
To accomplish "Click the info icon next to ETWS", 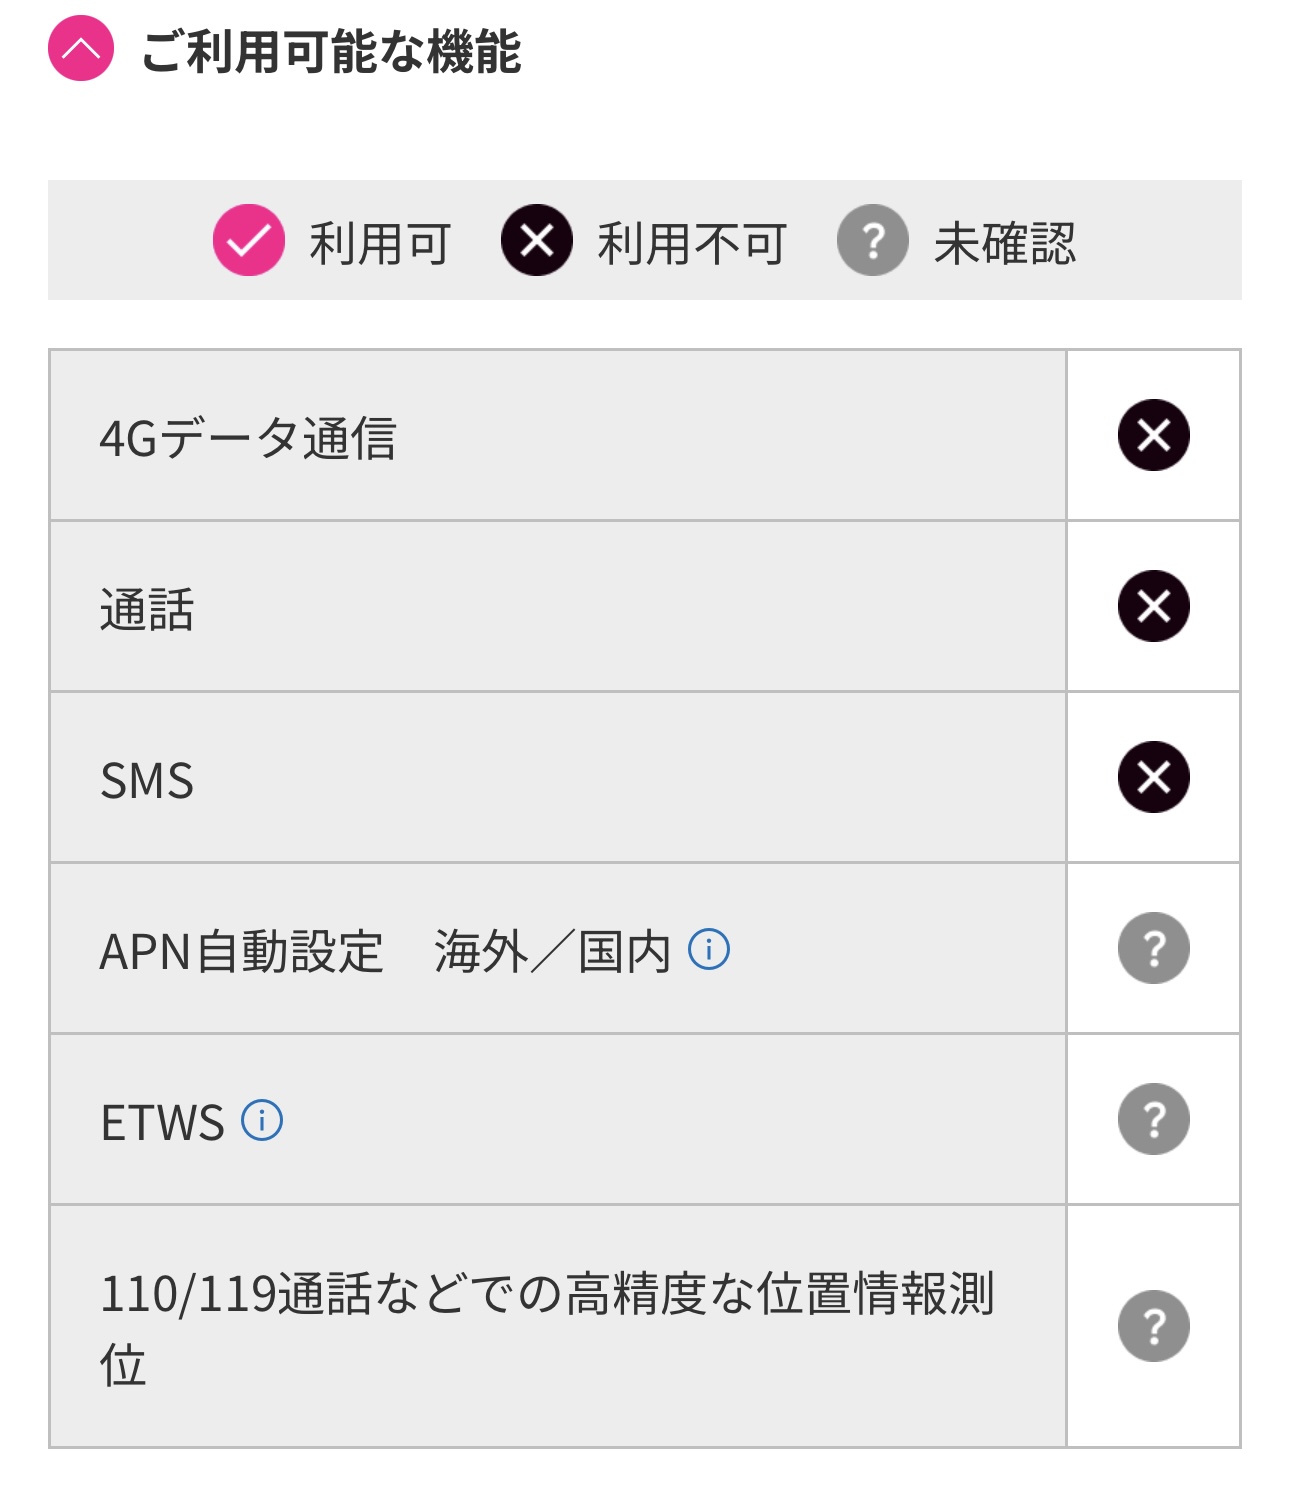I will pos(262,1120).
